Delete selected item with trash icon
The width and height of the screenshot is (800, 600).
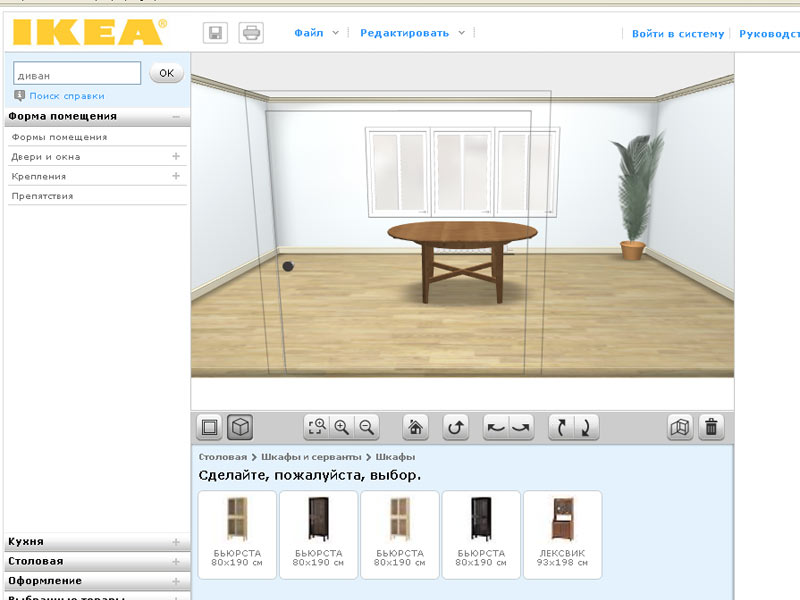(711, 427)
